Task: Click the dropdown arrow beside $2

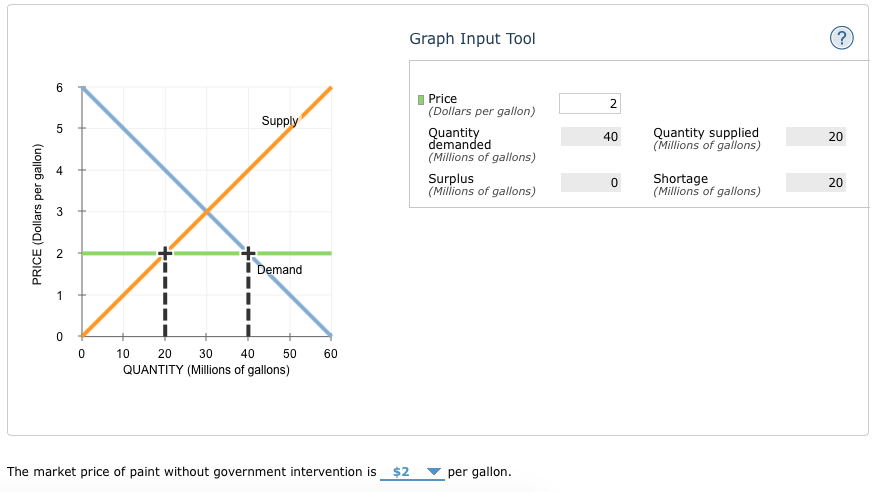Action: pos(433,471)
